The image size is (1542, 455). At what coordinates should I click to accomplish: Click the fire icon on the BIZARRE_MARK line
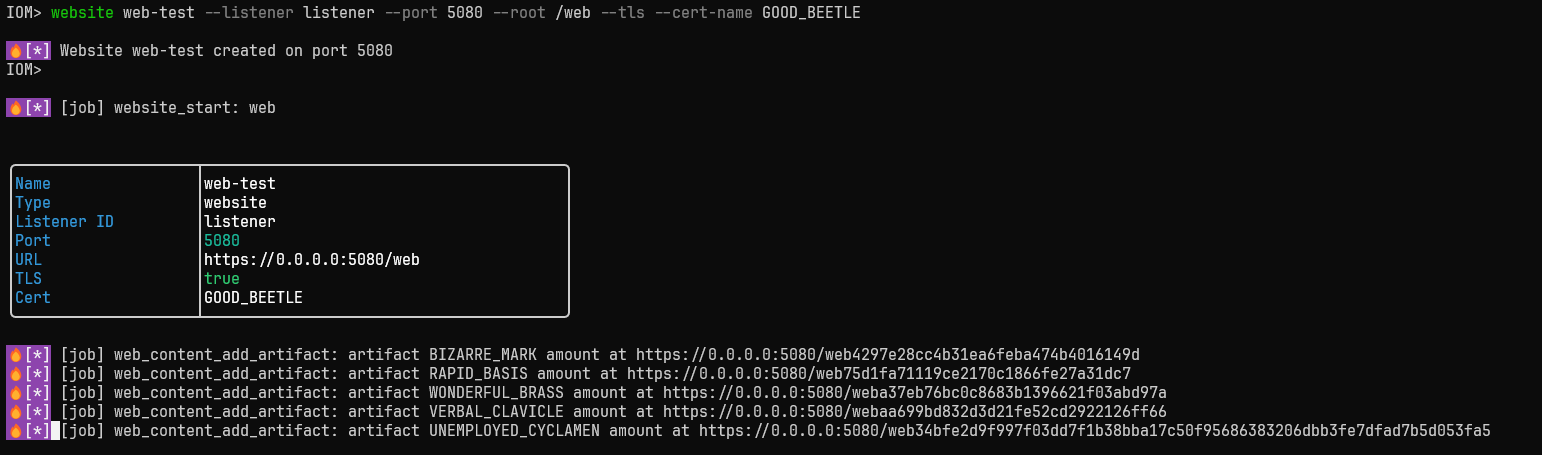point(15,355)
